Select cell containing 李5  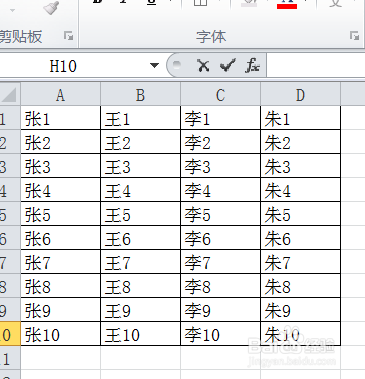point(220,214)
